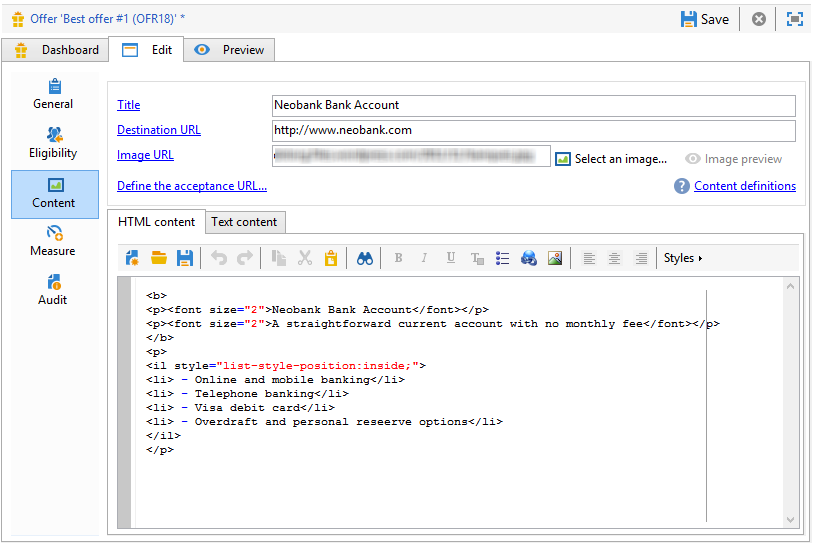Open the Eligibility section

(53, 143)
